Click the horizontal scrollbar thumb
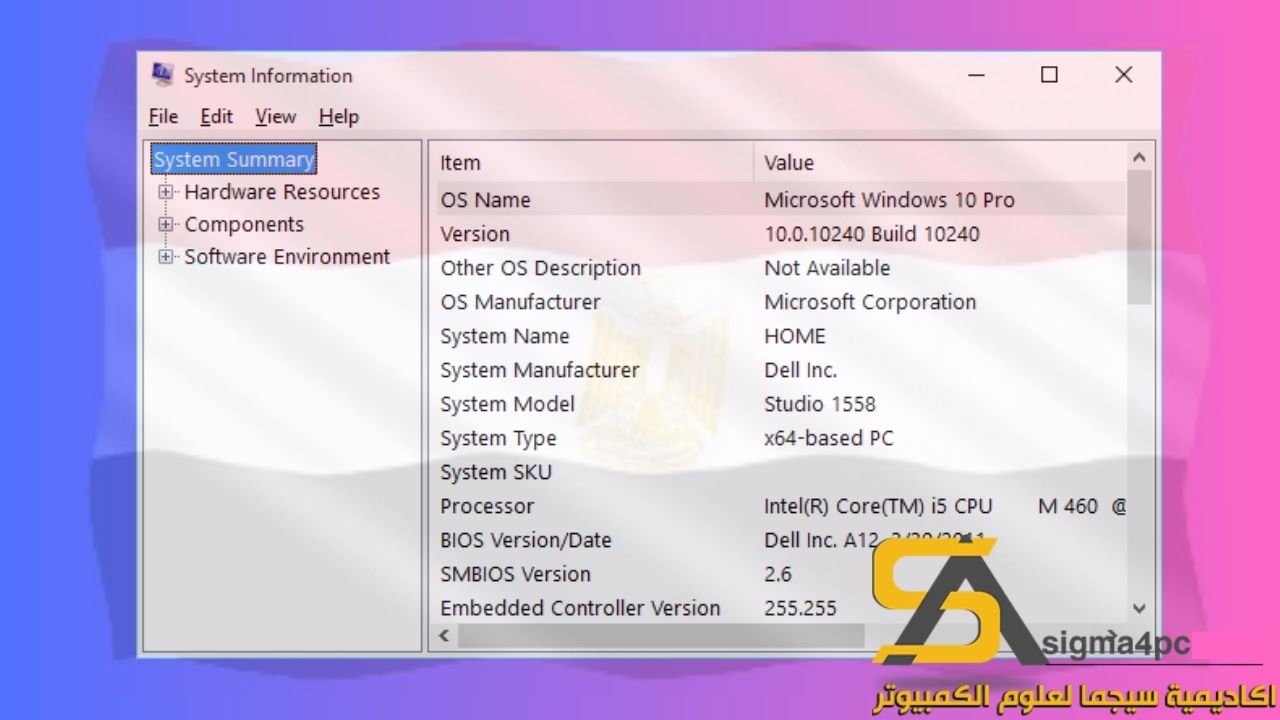Screen dimensions: 1280x720 [661, 635]
